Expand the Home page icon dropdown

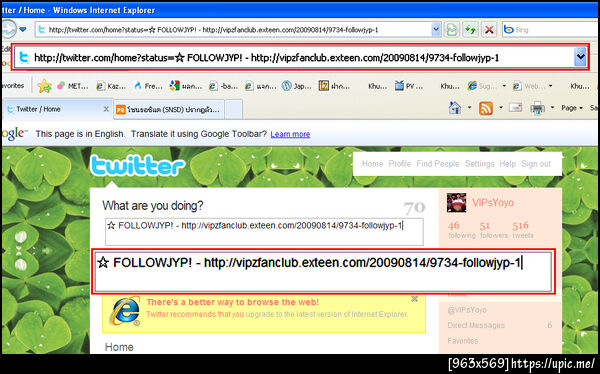470,108
